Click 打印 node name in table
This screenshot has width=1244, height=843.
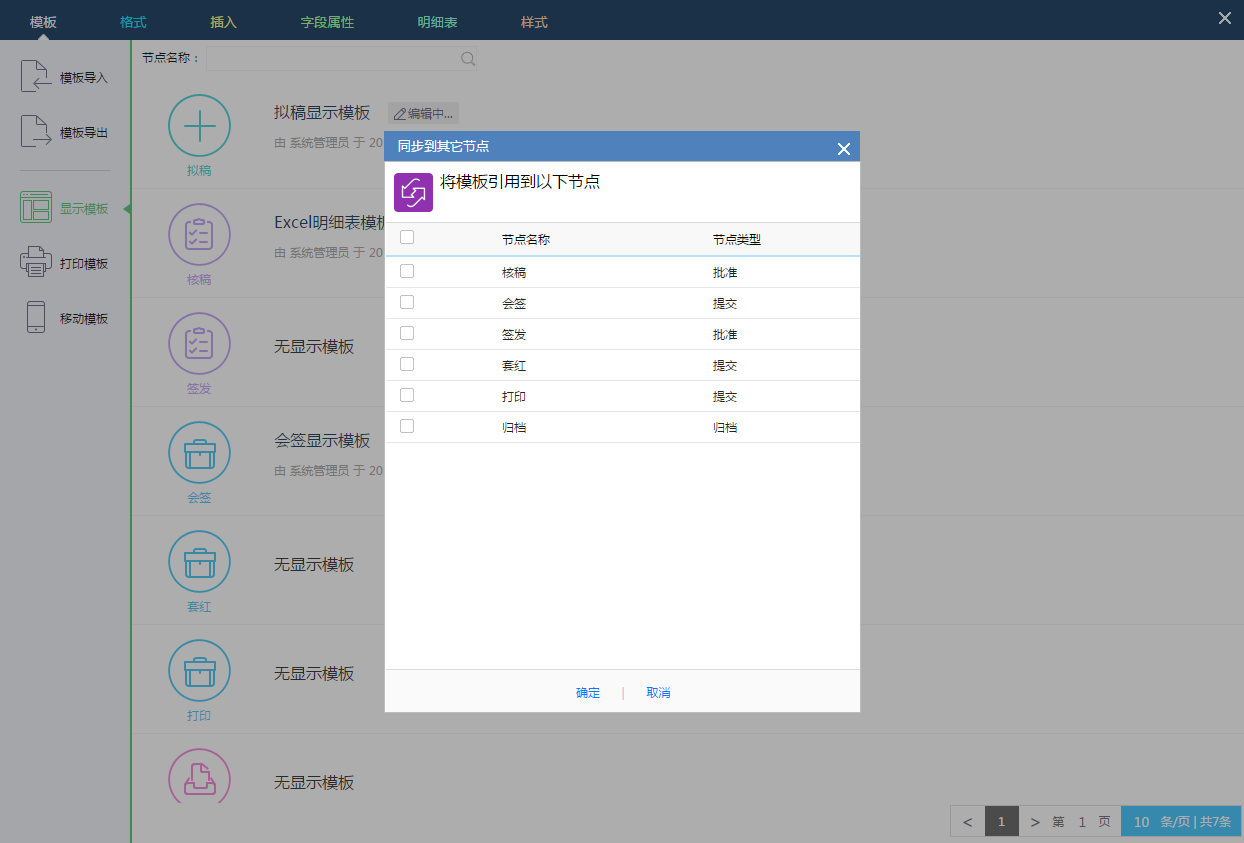point(514,397)
